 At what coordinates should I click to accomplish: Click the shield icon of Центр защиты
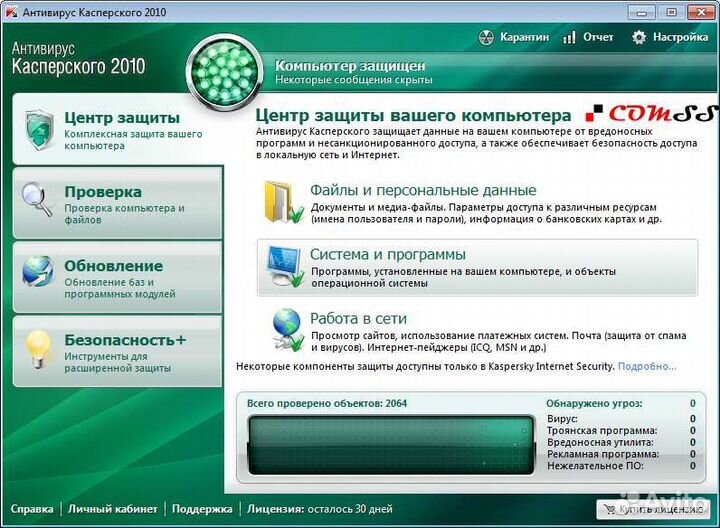(x=39, y=130)
